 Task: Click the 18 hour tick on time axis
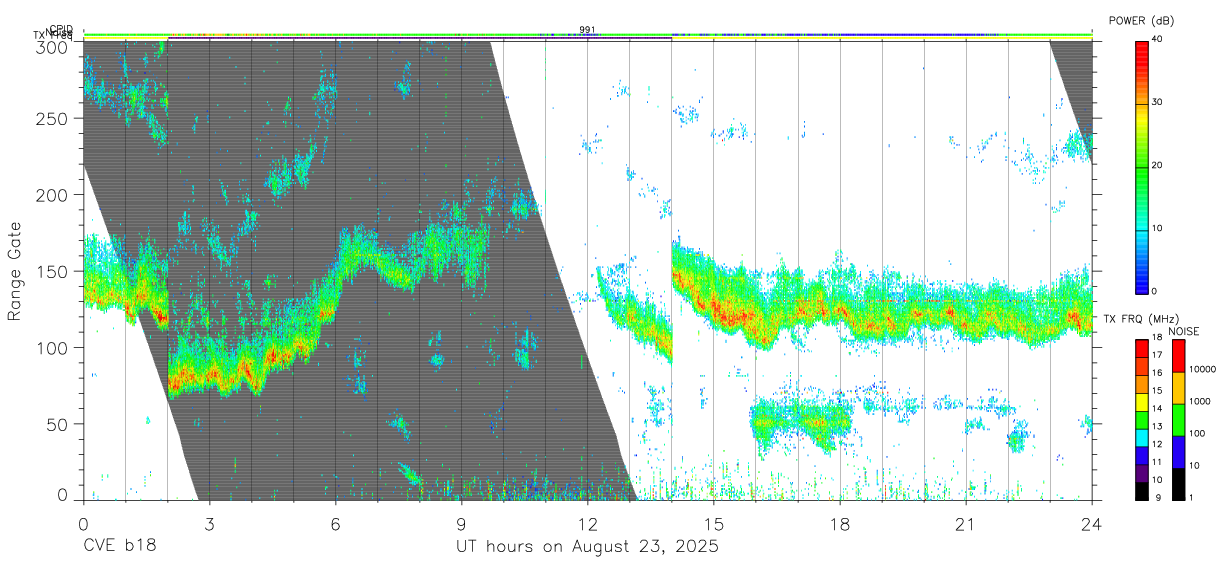pyautogui.click(x=839, y=523)
